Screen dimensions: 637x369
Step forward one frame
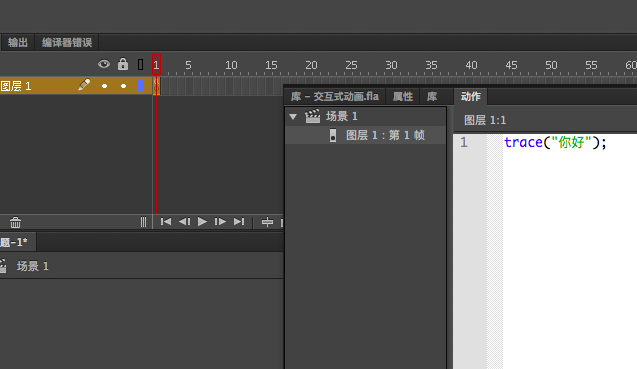220,221
